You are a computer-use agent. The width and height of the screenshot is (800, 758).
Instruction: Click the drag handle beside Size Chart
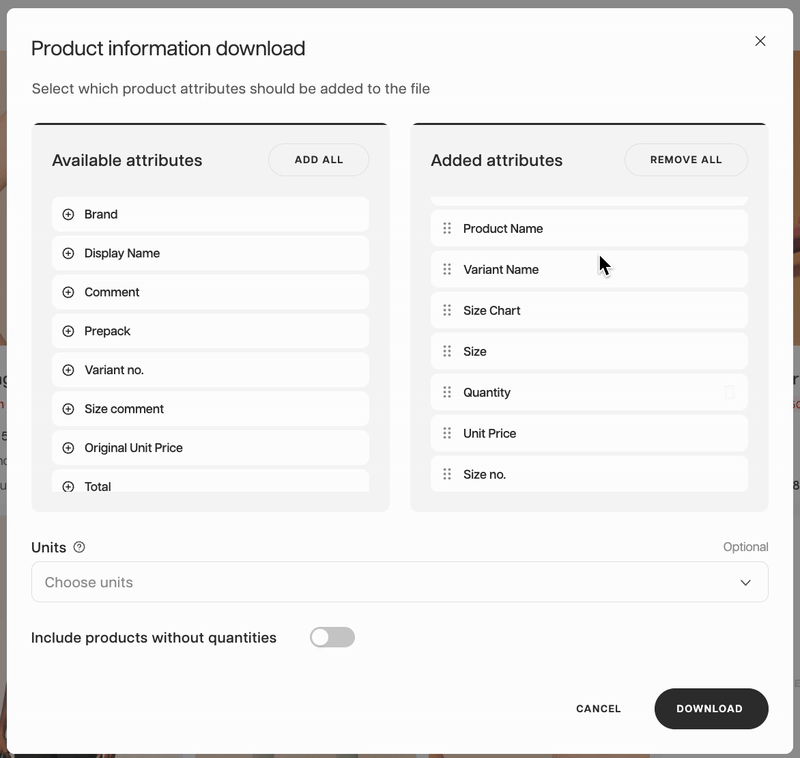(x=447, y=311)
